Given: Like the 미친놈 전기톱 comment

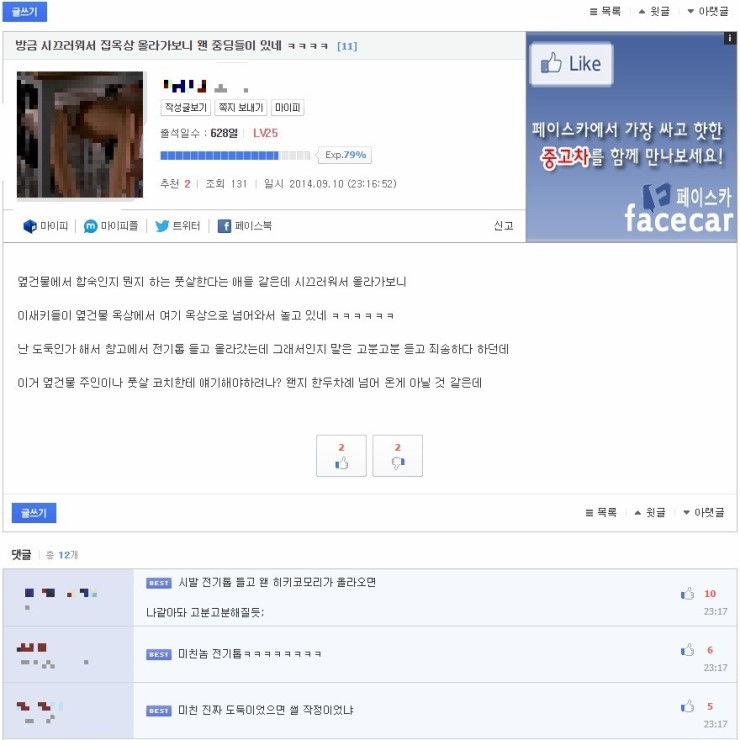Looking at the screenshot, I should coord(687,650).
